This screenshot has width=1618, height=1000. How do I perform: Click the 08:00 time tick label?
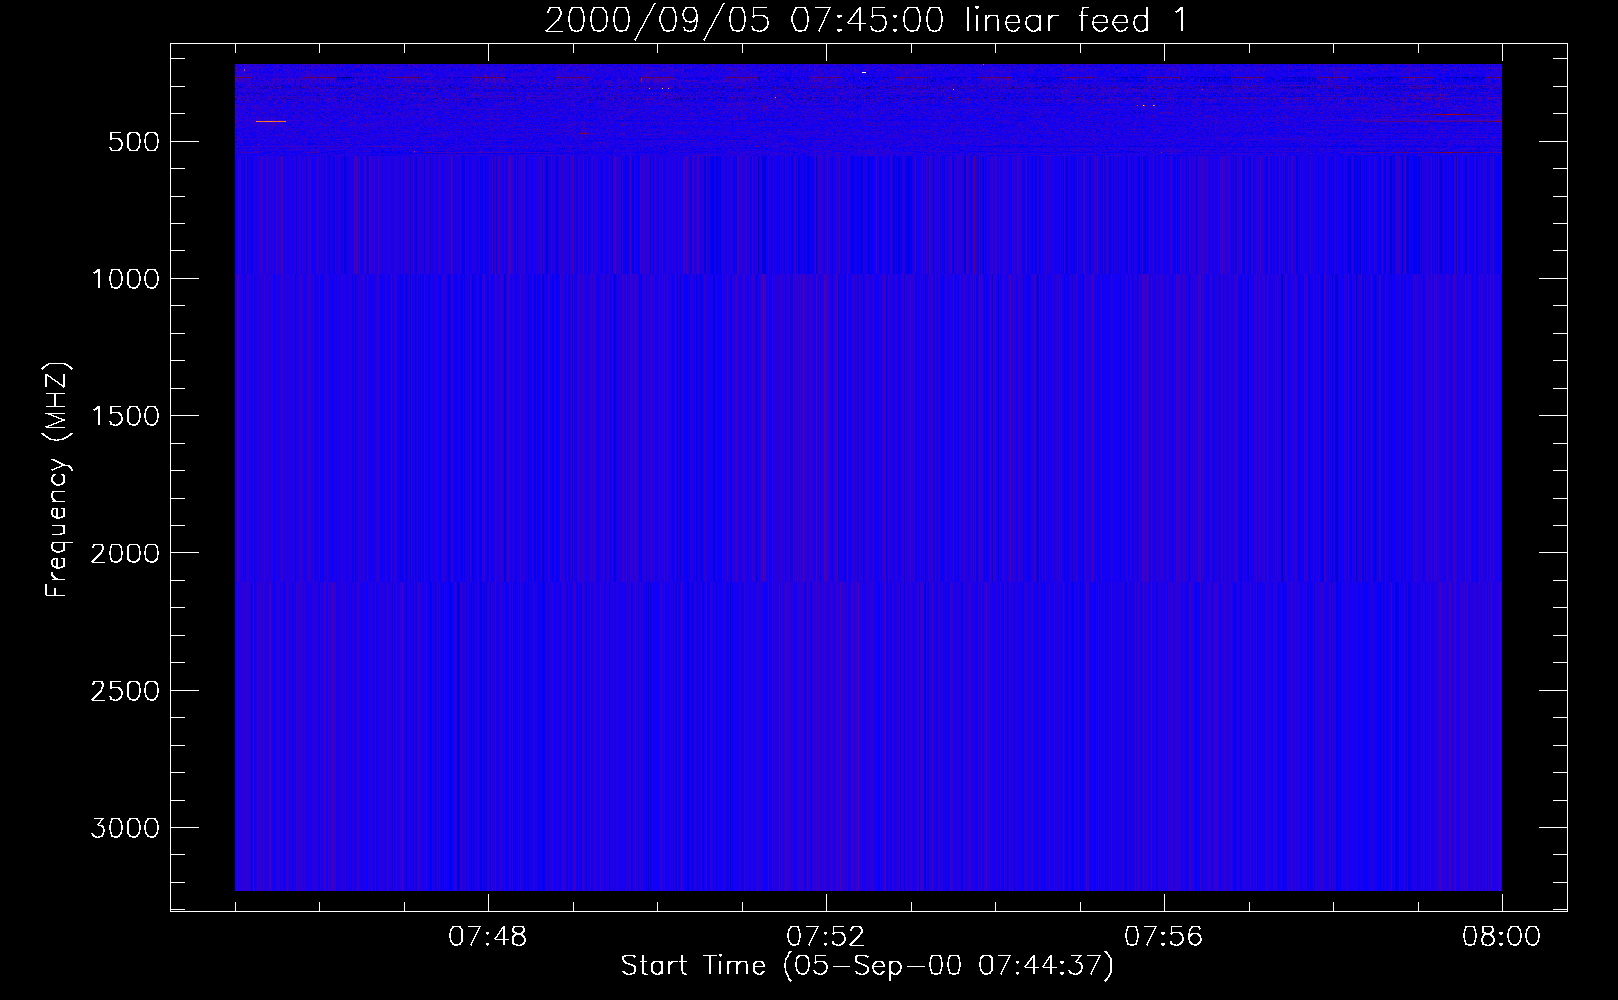coord(1502,937)
